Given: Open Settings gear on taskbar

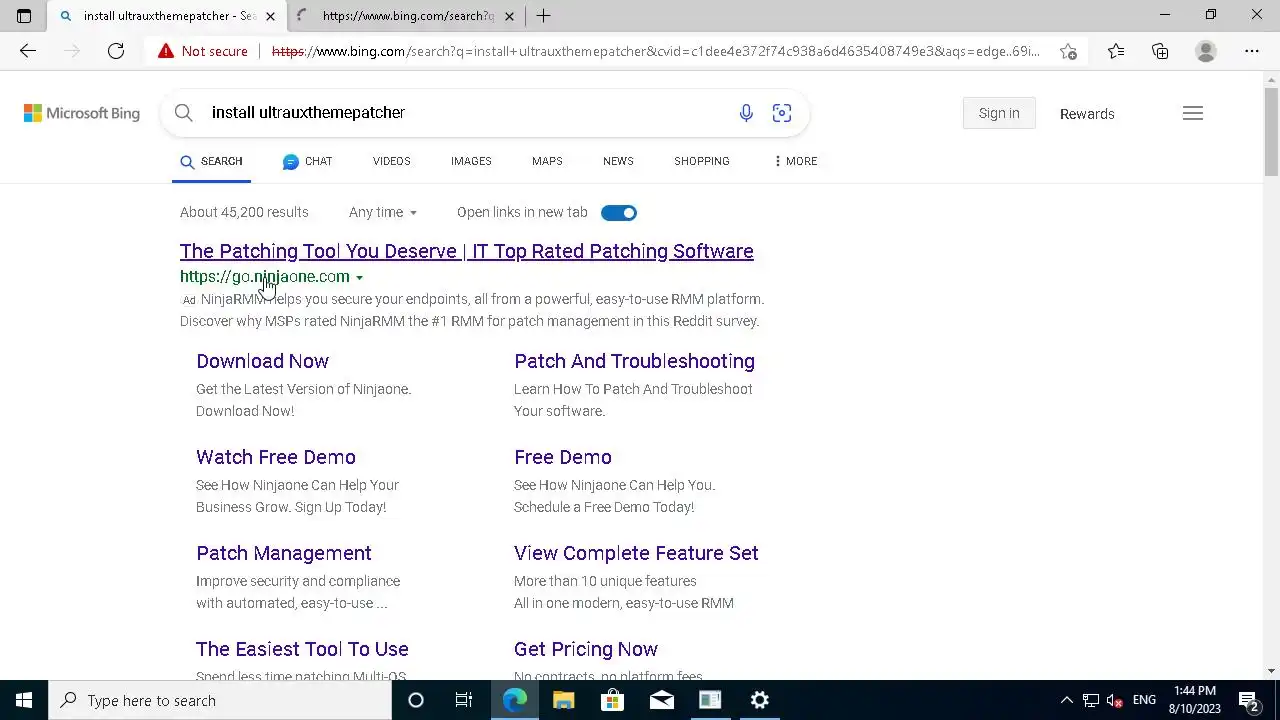Looking at the screenshot, I should 760,700.
